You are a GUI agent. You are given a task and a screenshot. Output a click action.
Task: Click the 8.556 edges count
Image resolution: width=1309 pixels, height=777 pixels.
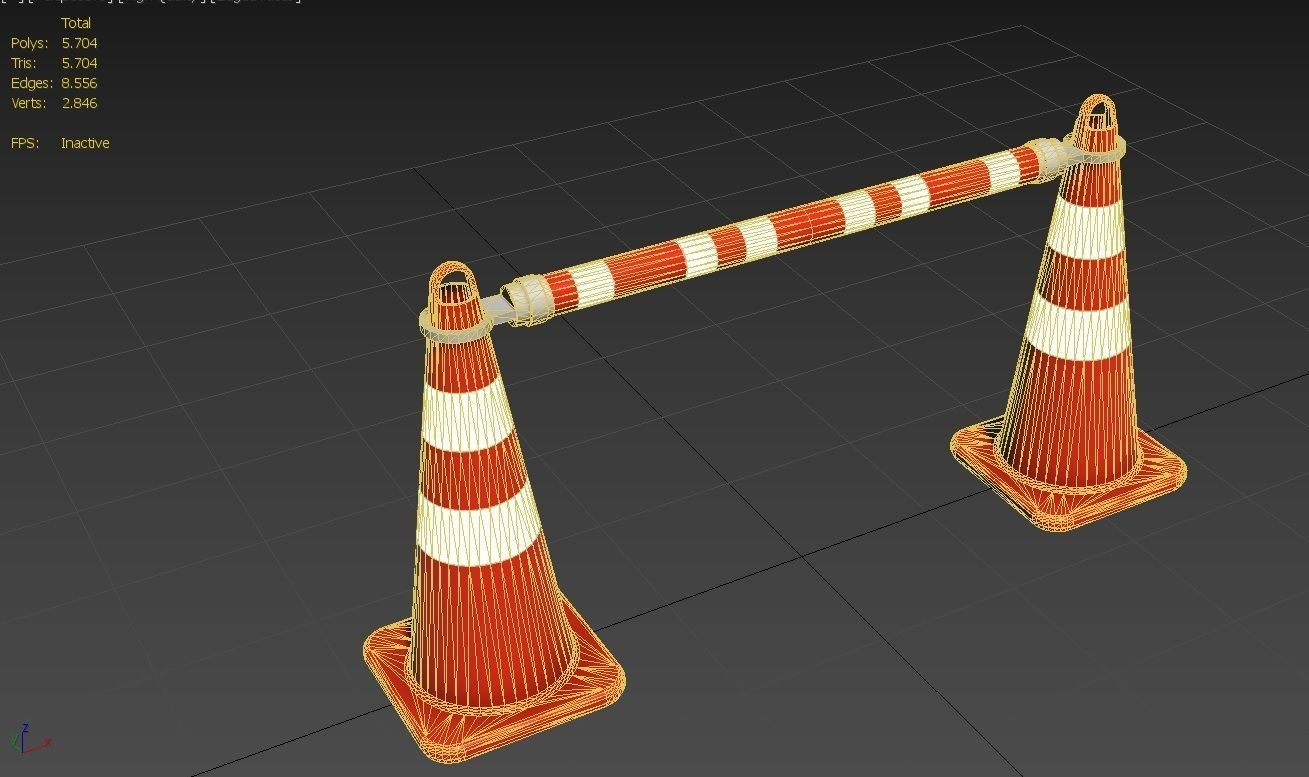pos(79,83)
